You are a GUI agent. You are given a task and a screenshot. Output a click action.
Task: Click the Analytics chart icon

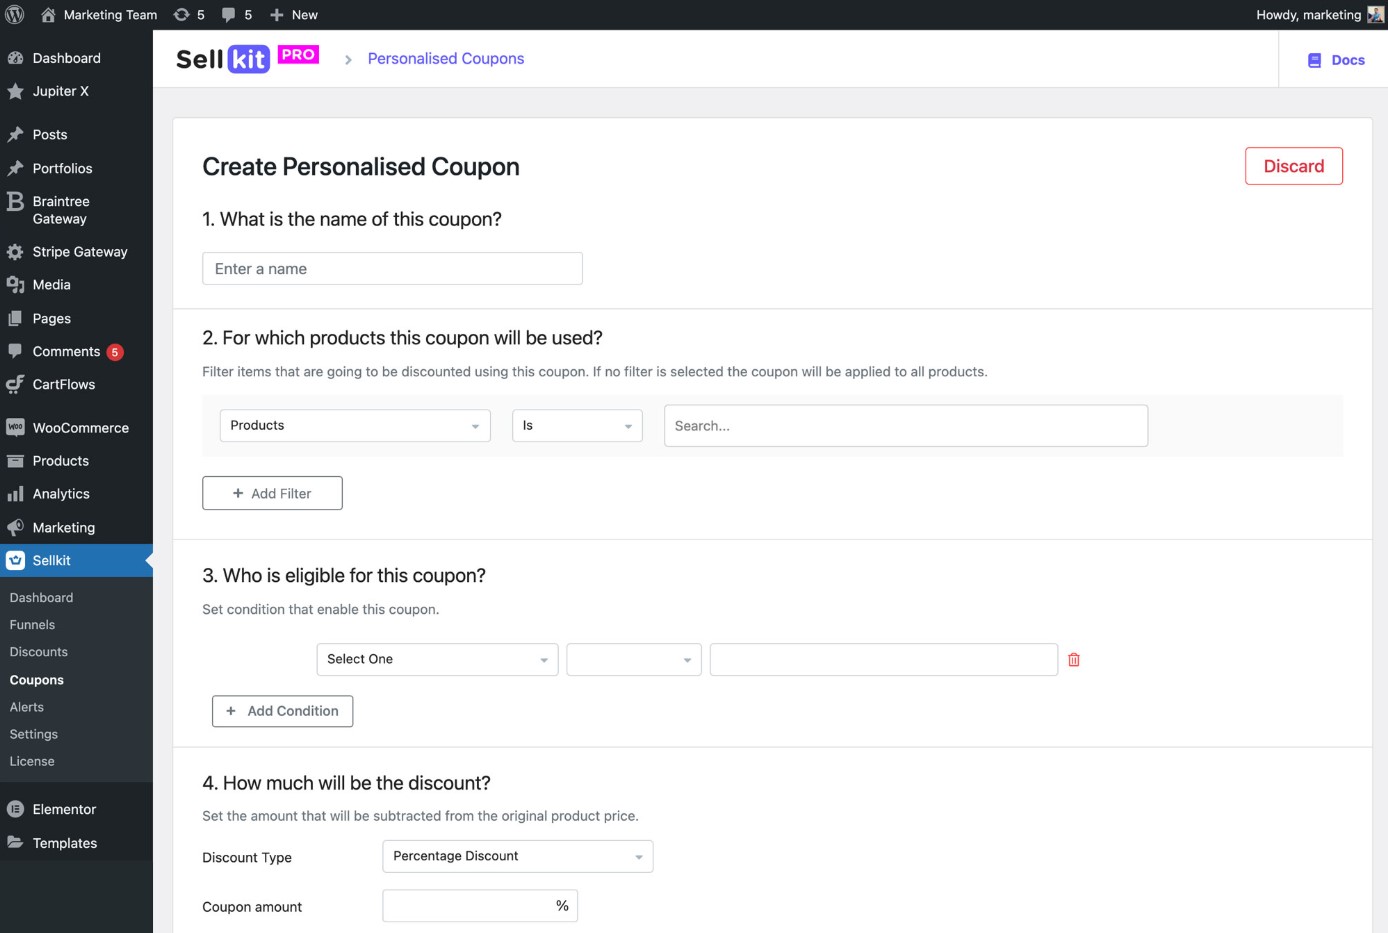click(15, 493)
